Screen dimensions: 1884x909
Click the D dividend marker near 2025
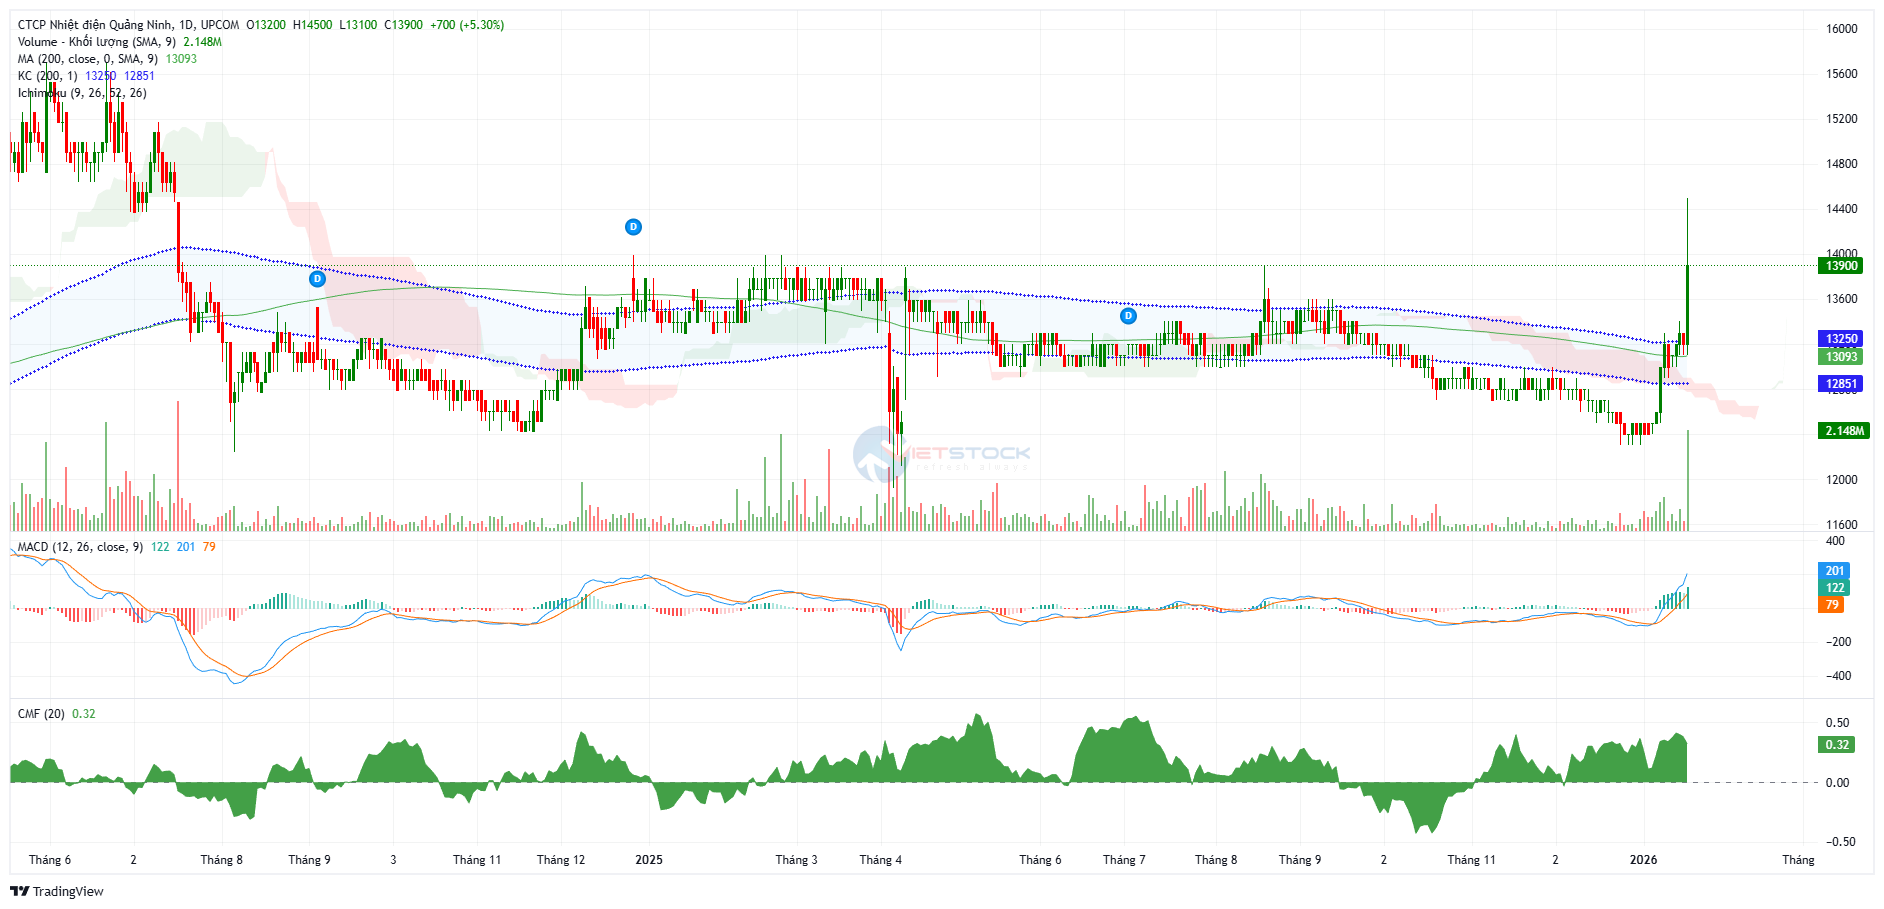(x=633, y=227)
